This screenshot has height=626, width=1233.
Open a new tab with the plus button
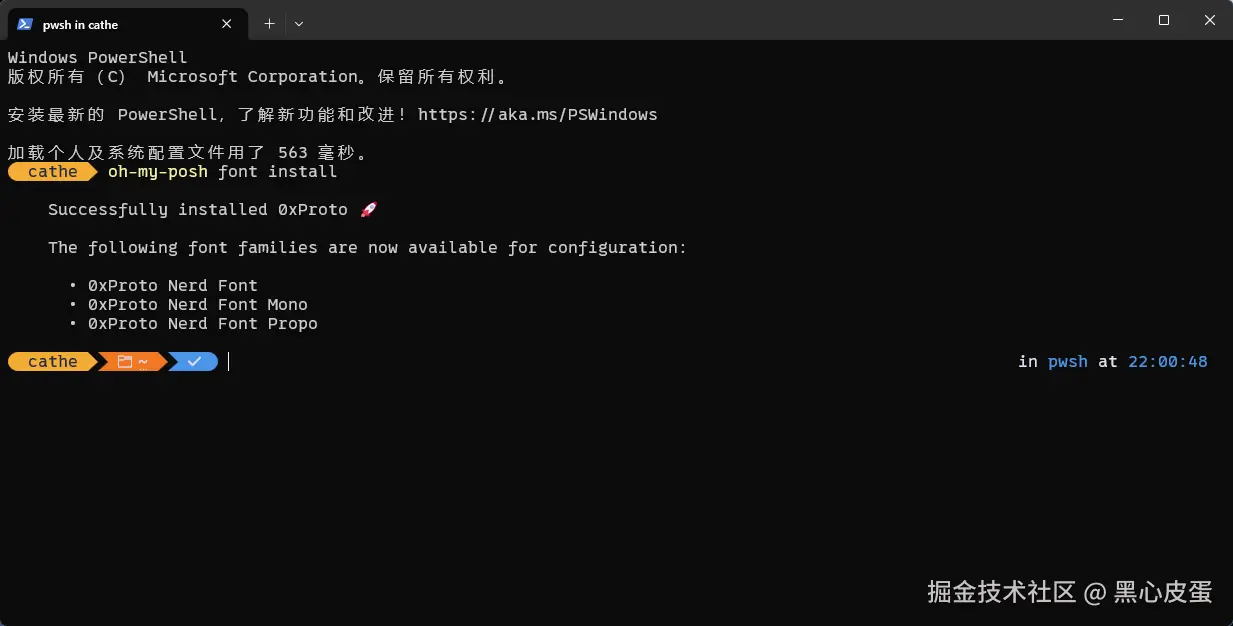point(269,23)
